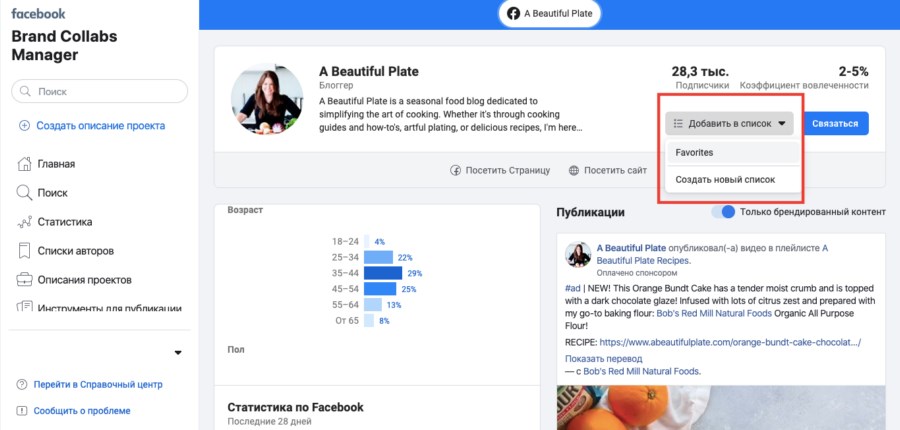Click the Facebook icon in A Beautiful Plate pill
The image size is (900, 430).
click(x=514, y=13)
